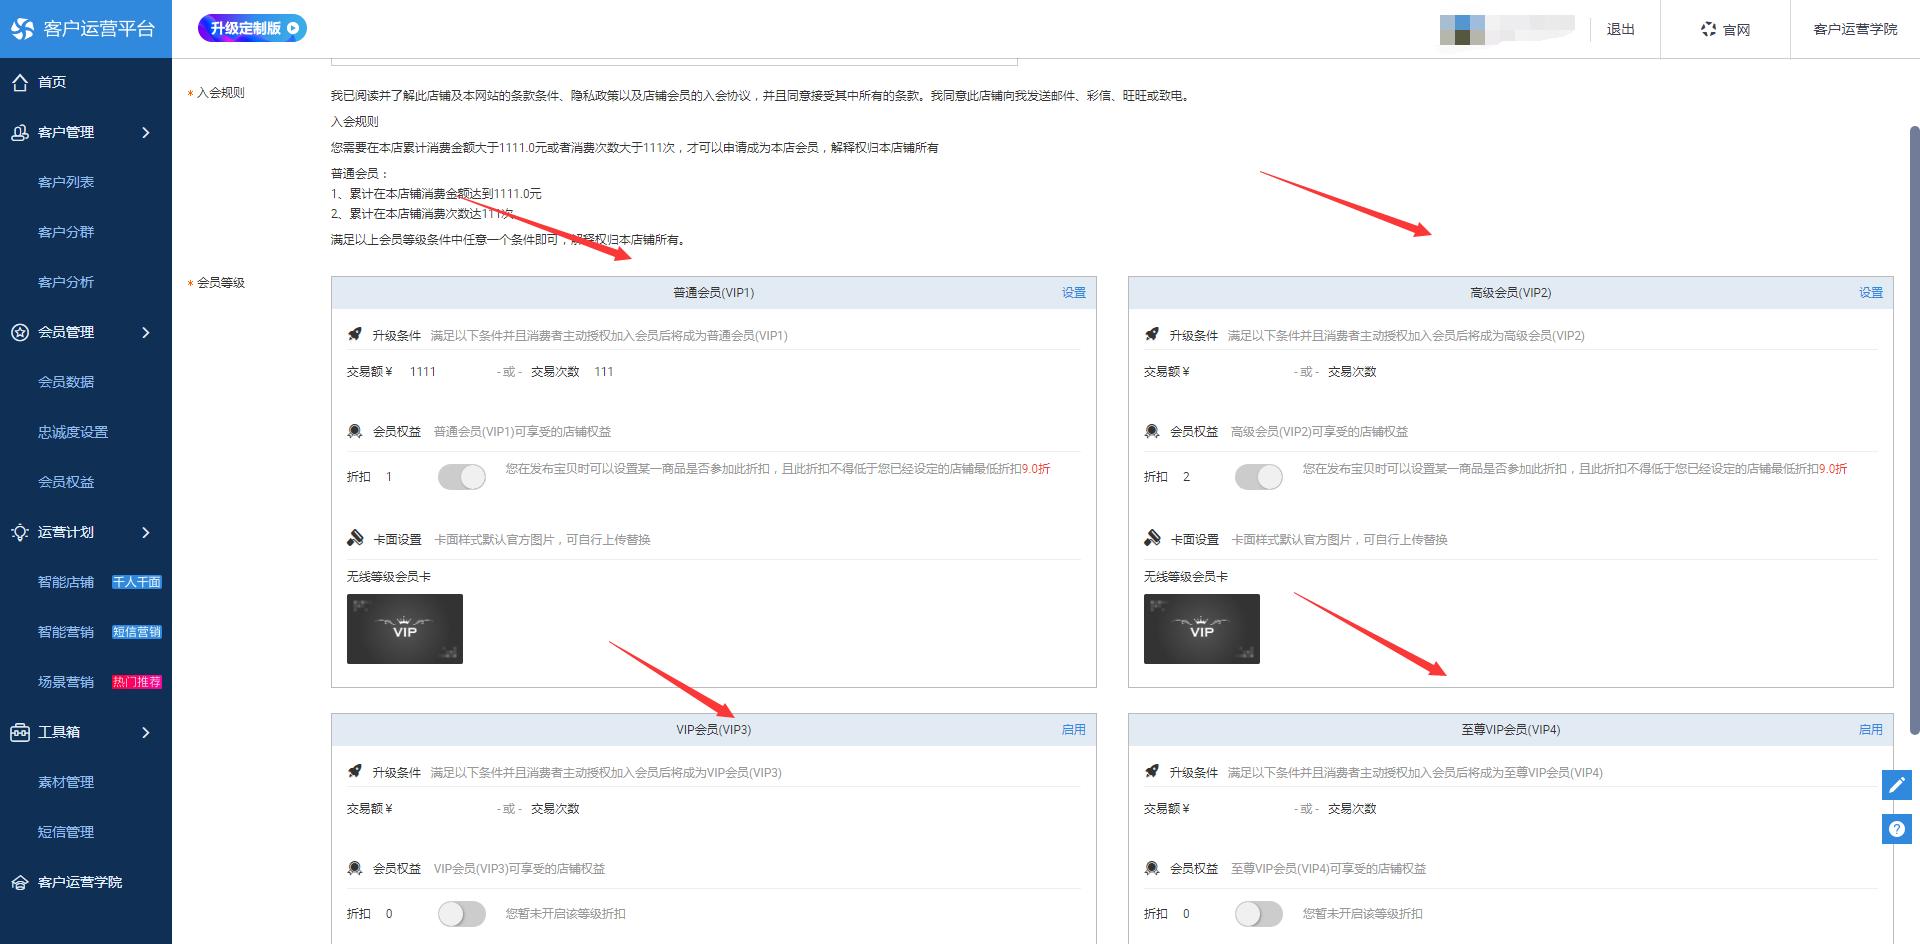Click the rocket icon in 普通会员(VIP1) card
This screenshot has width=1920, height=944.
coord(355,335)
